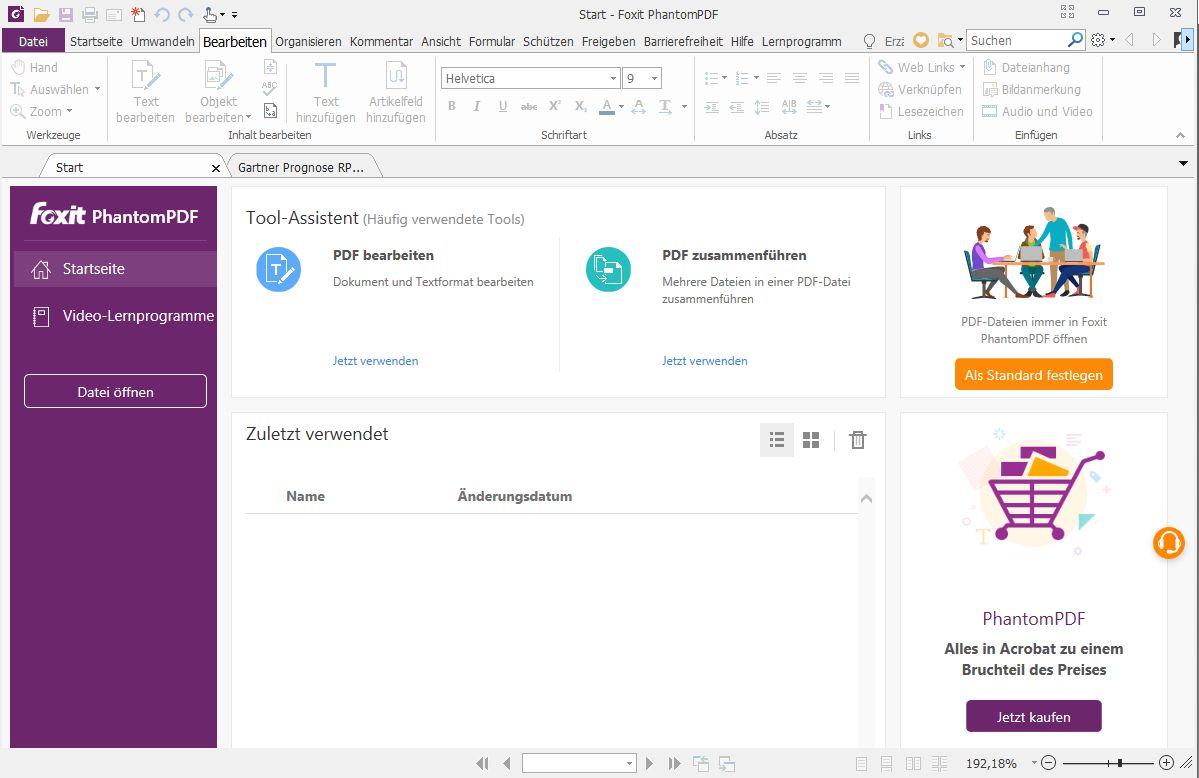Click the Lesezeichen bookmark tool
1199x778 pixels.
pos(921,112)
